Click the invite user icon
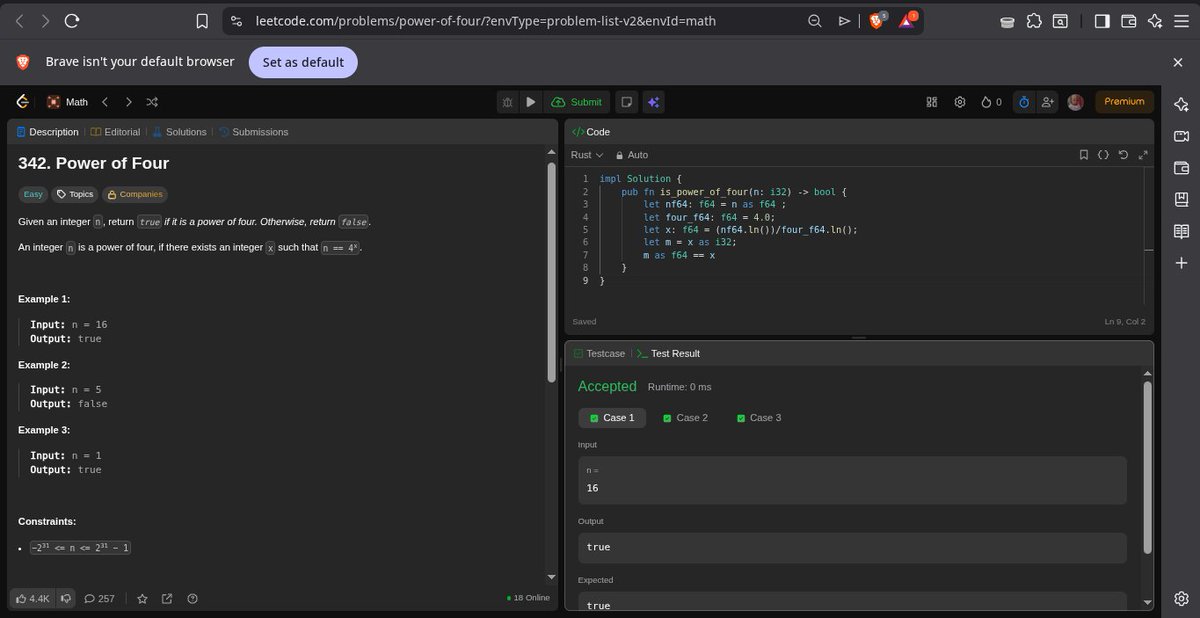This screenshot has height=618, width=1200. (1047, 102)
